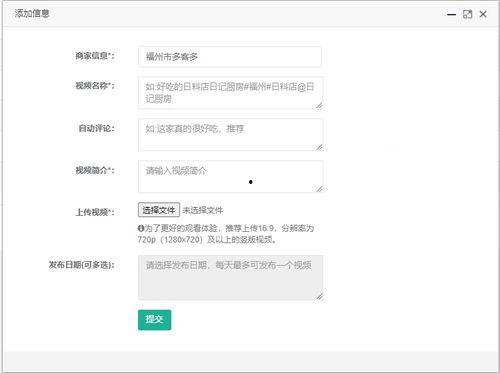The width and height of the screenshot is (500, 373).
Task: Minimize the 添加信息 dialog
Action: click(451, 14)
